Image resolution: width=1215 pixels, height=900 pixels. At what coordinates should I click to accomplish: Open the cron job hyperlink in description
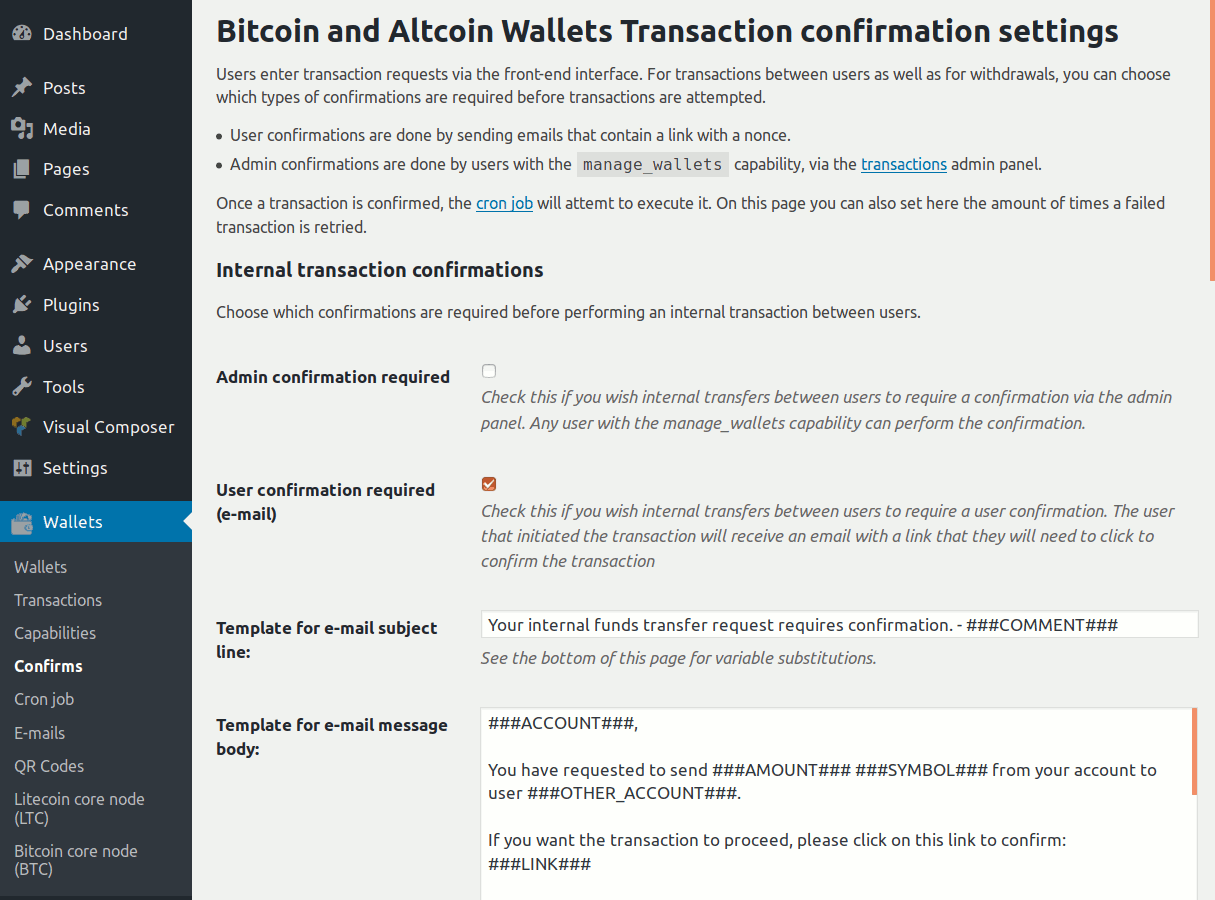coord(504,203)
